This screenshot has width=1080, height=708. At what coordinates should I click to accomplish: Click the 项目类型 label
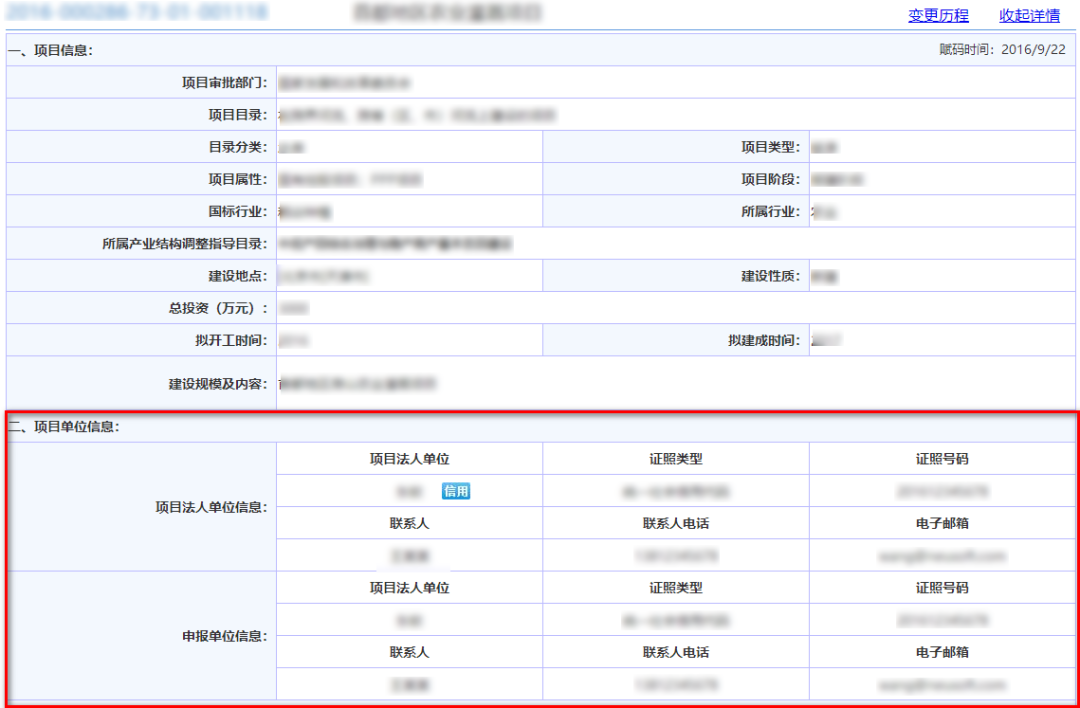(770, 147)
